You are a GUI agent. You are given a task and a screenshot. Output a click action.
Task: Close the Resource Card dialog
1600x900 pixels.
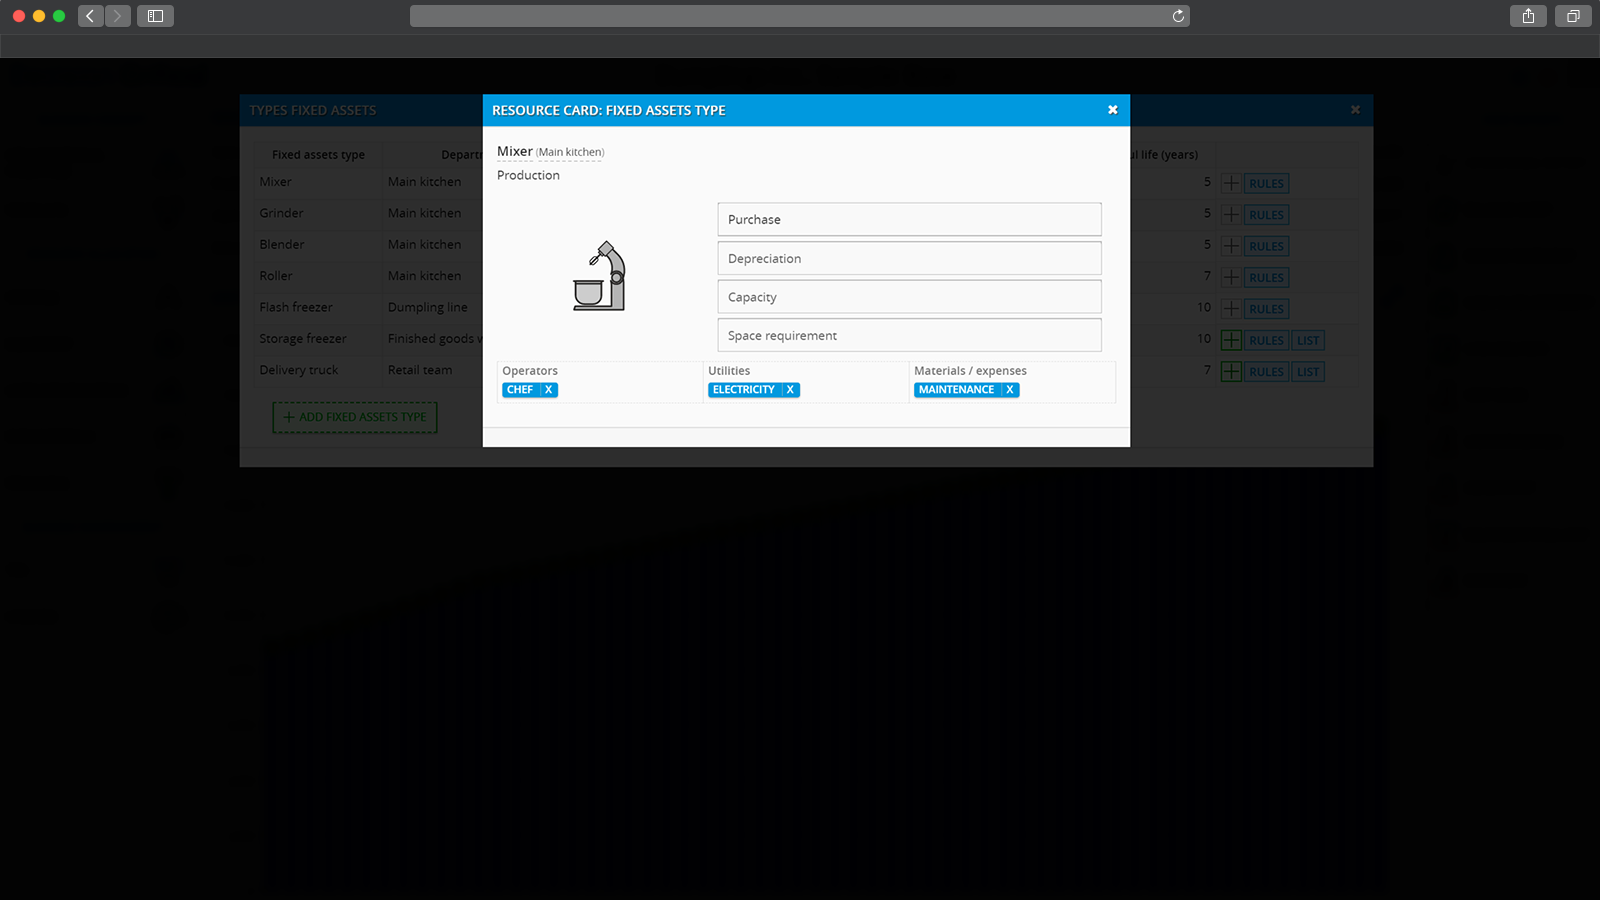(x=1112, y=110)
